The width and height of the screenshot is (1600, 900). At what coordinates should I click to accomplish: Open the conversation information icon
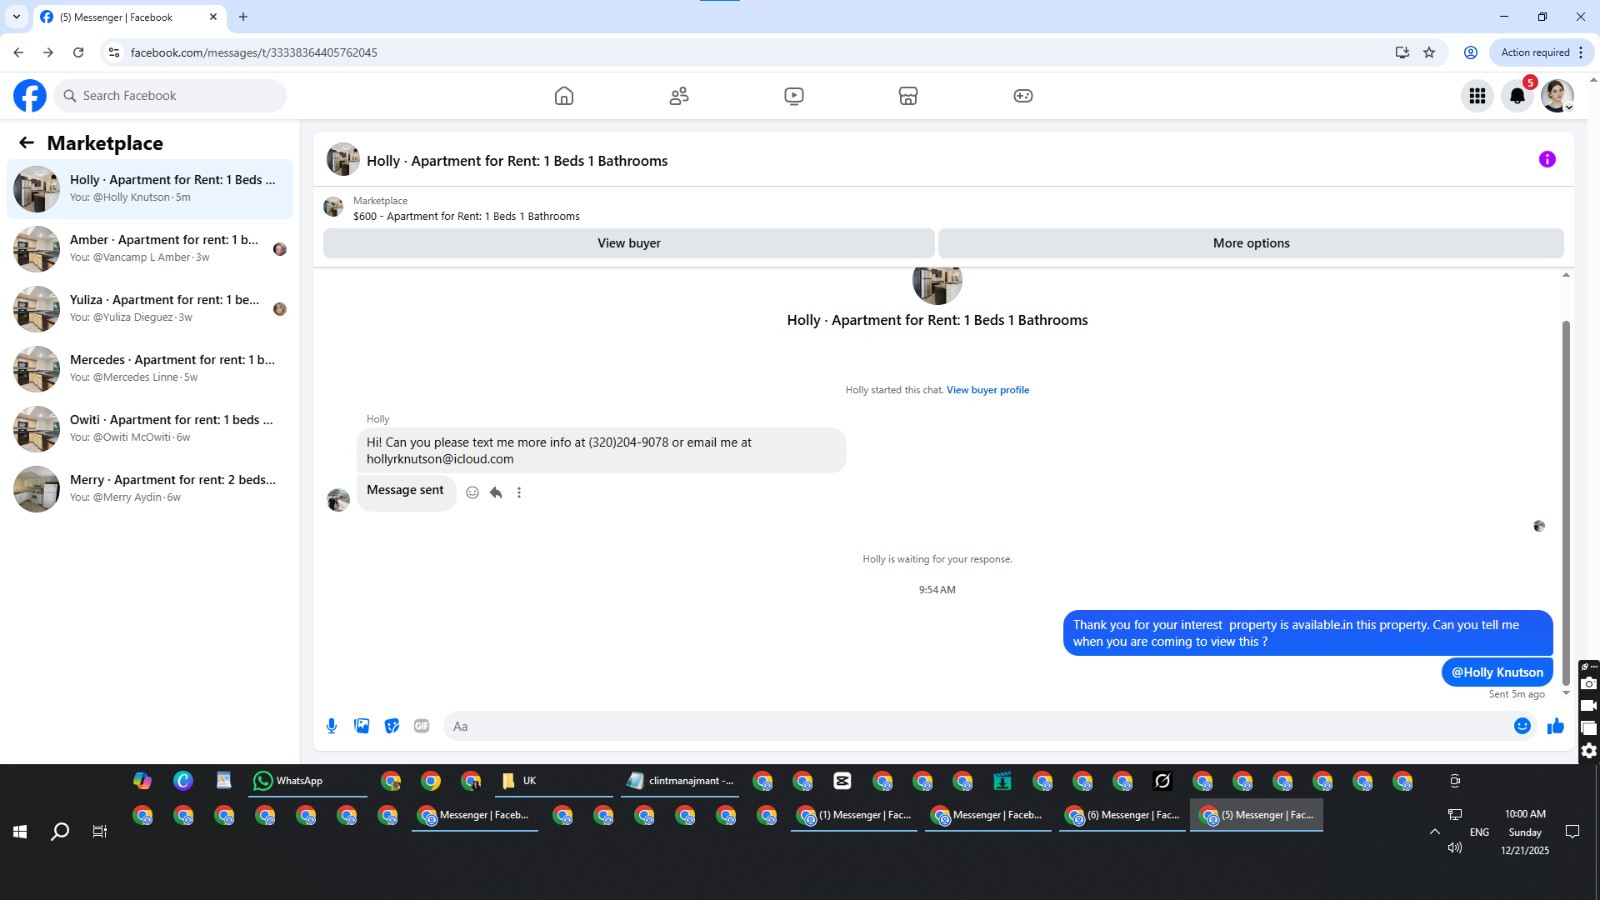(1547, 159)
